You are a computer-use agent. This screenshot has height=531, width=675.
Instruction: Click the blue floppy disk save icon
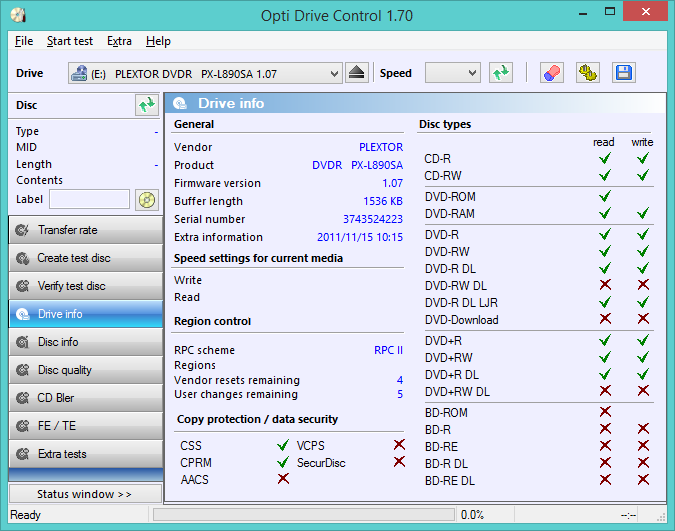(623, 73)
